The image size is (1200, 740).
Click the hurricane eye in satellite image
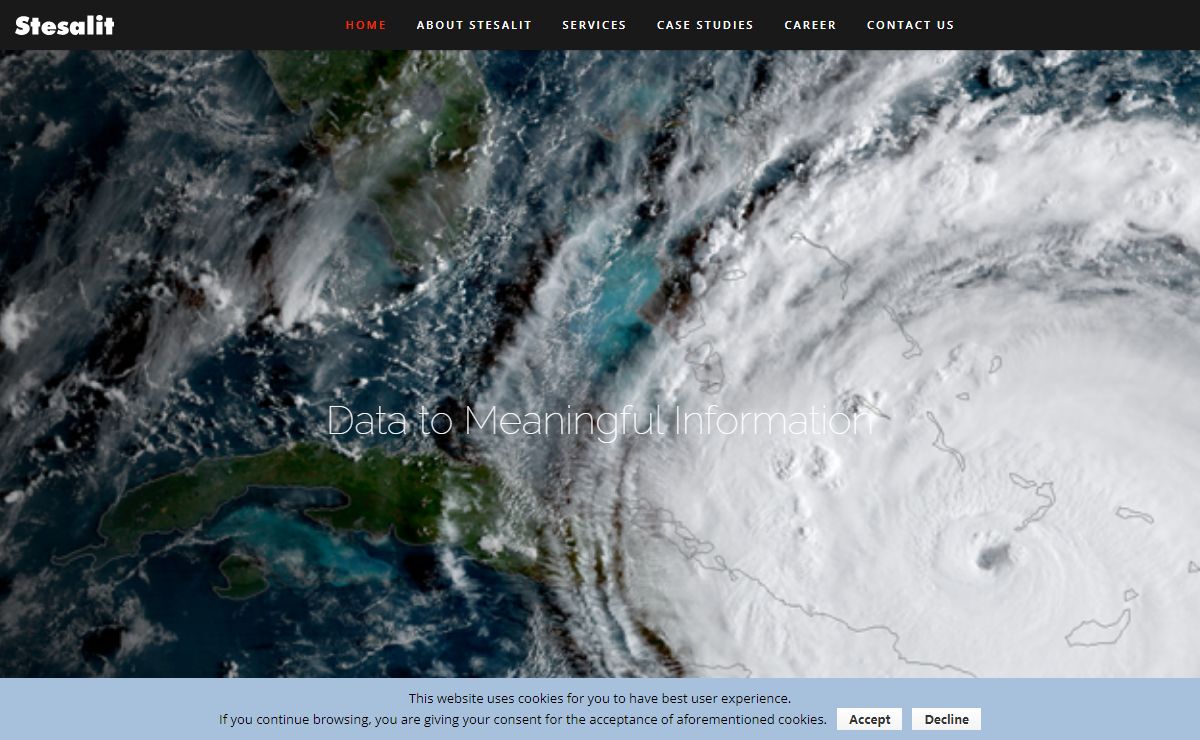(991, 553)
